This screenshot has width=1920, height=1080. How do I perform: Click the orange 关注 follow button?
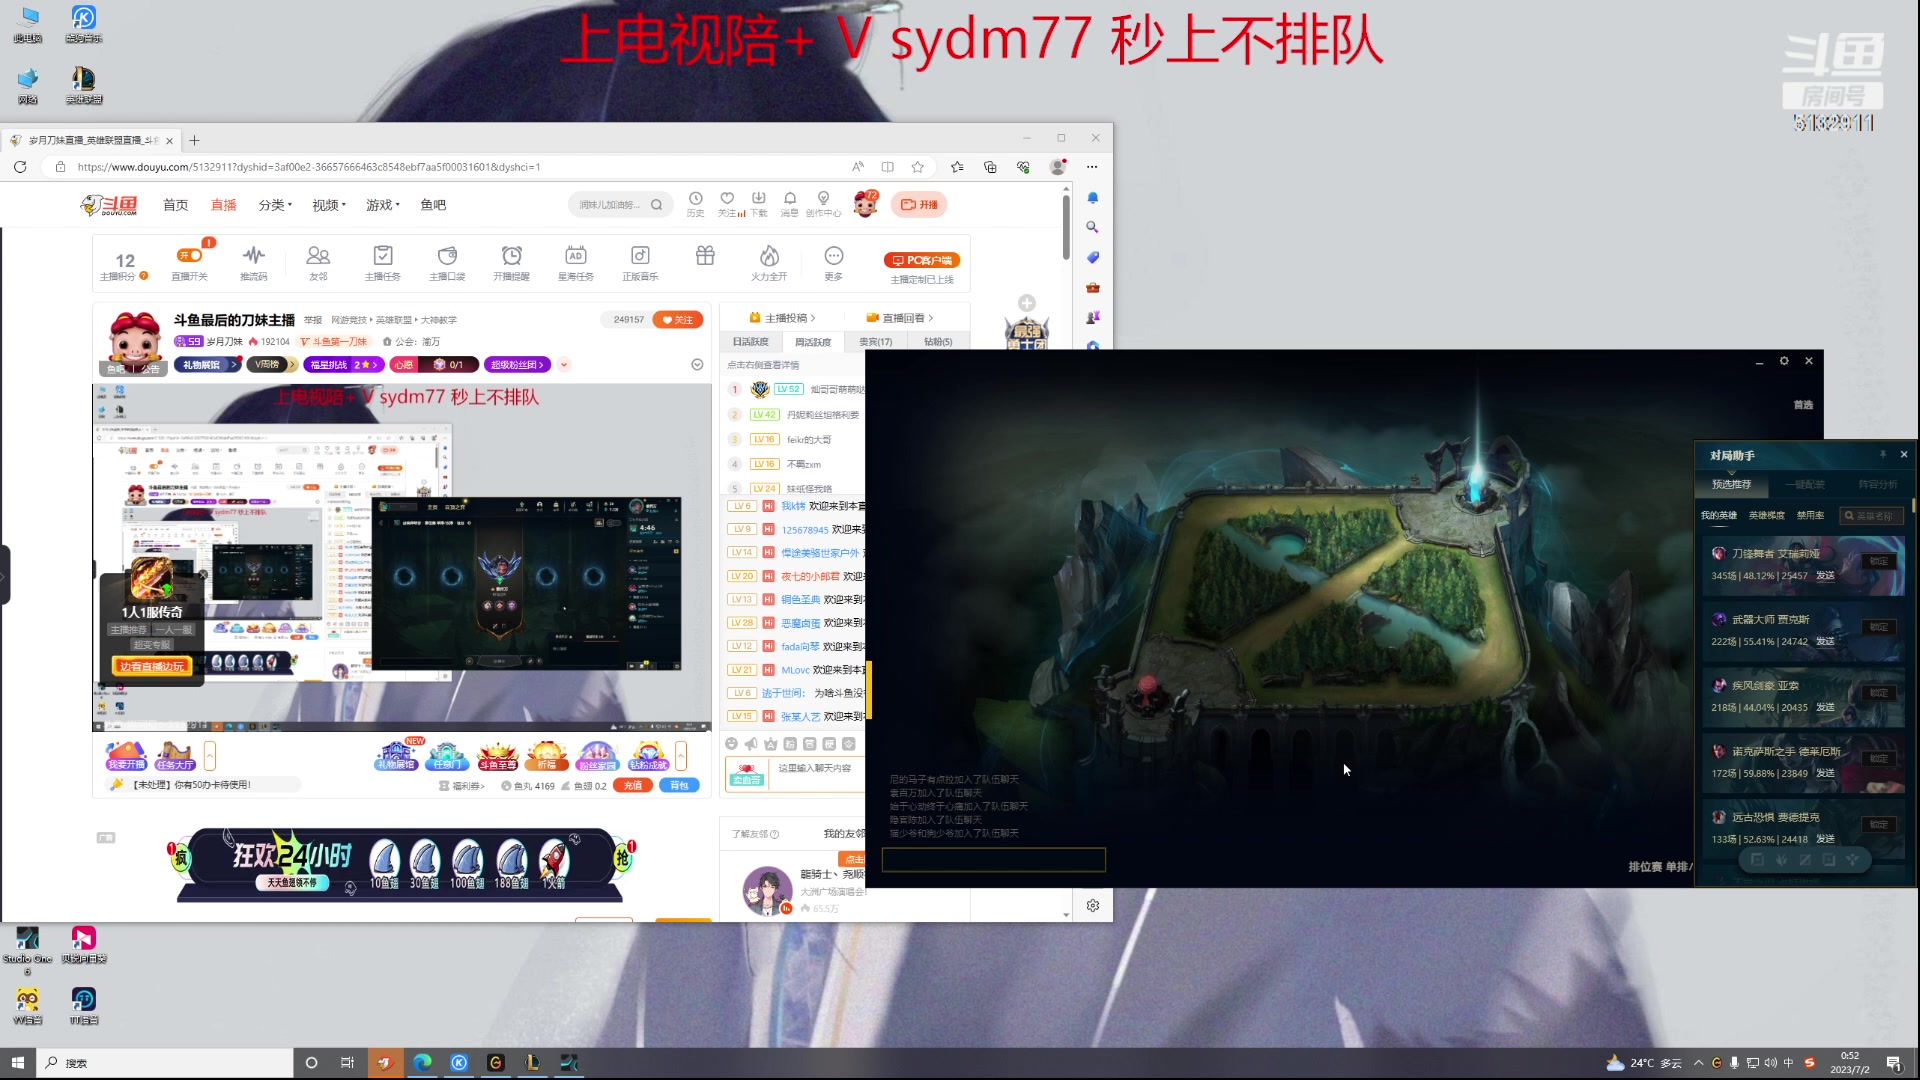[677, 319]
